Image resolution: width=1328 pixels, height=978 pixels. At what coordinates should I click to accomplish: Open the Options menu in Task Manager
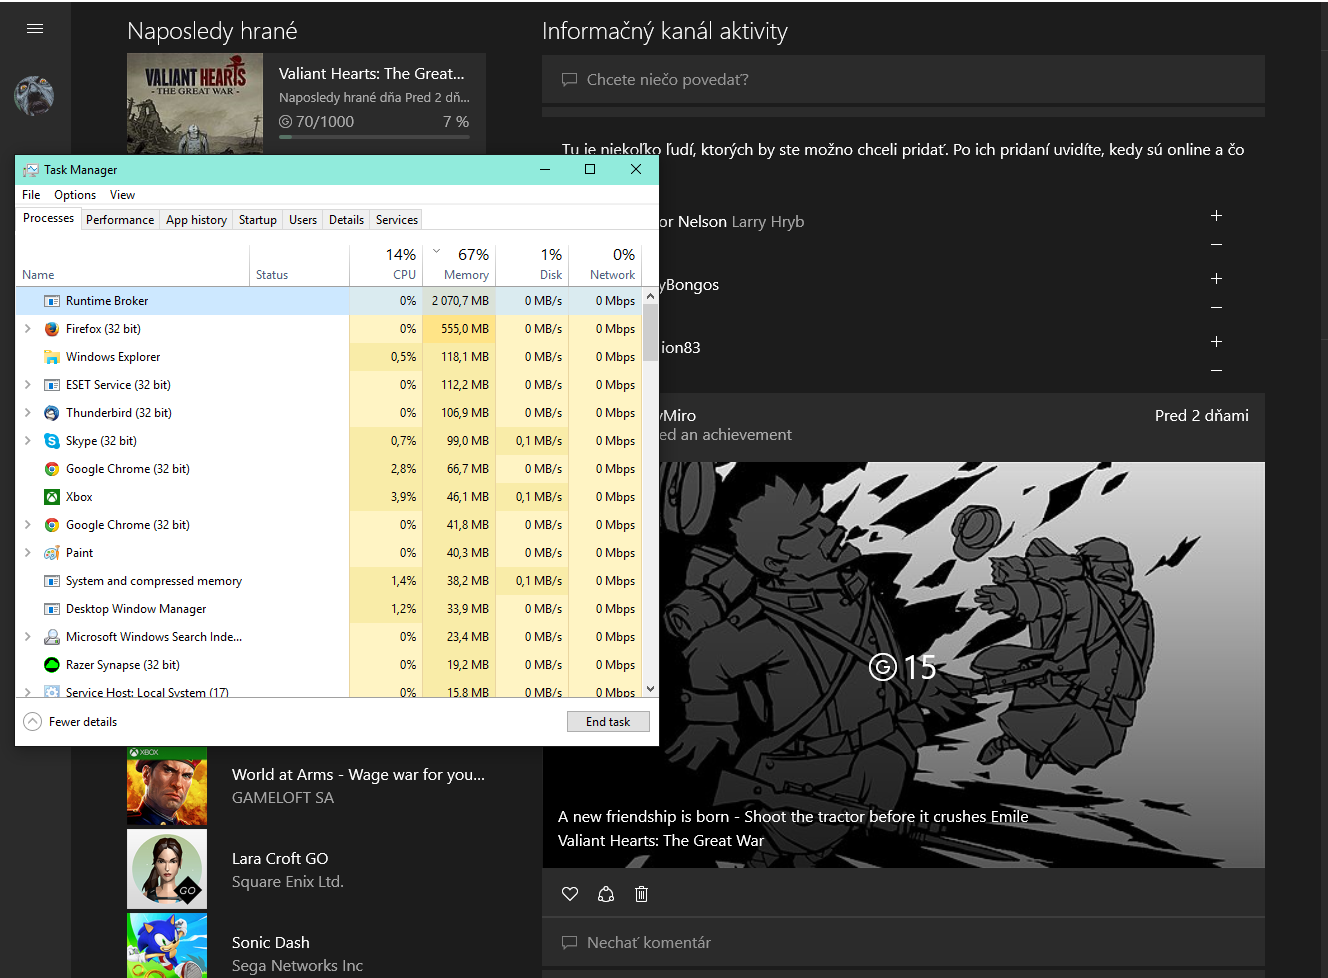pyautogui.click(x=75, y=195)
